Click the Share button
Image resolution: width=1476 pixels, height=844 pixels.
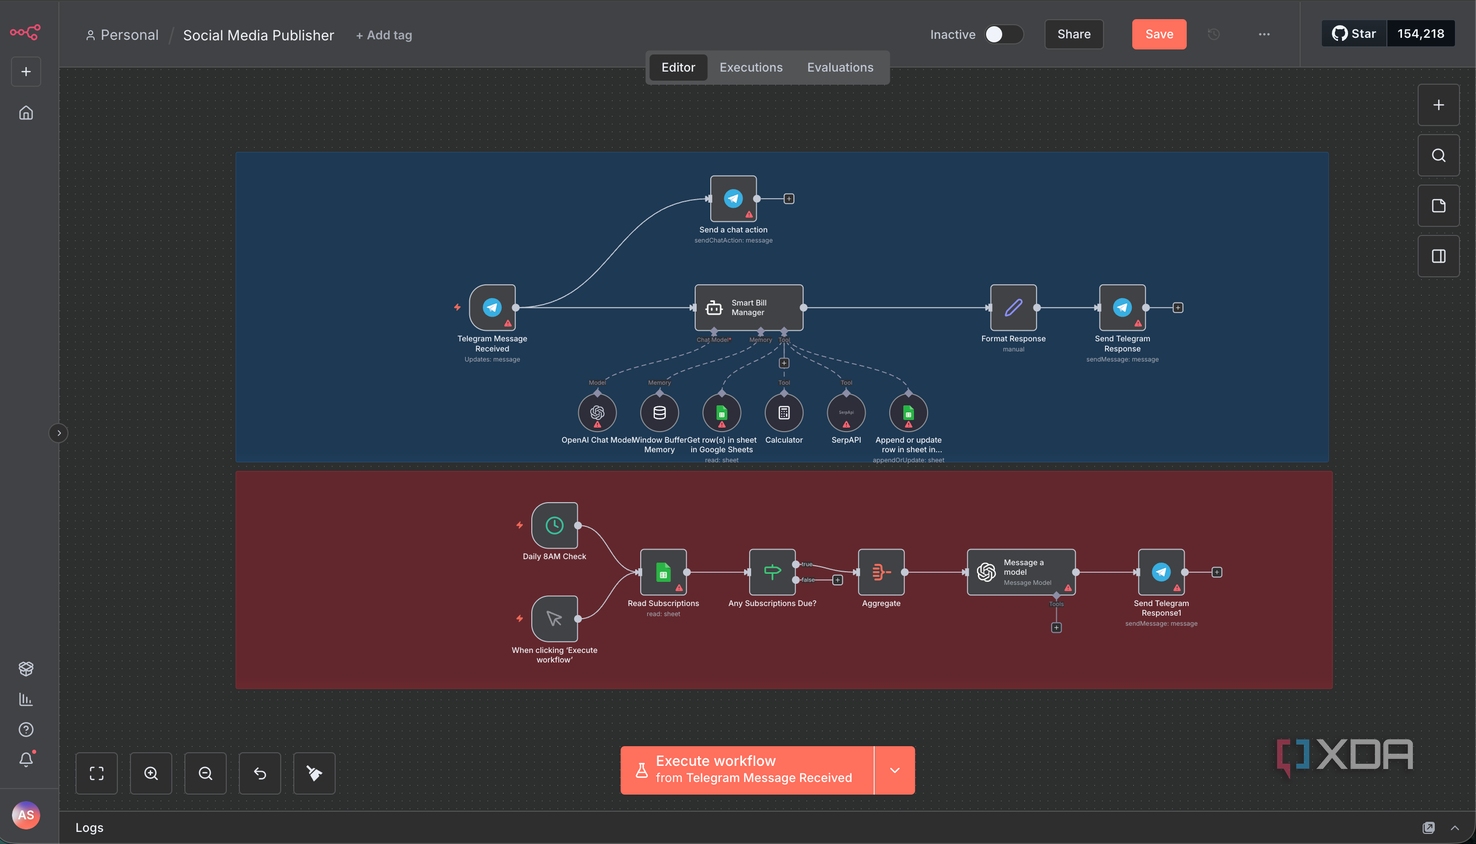pyautogui.click(x=1074, y=34)
